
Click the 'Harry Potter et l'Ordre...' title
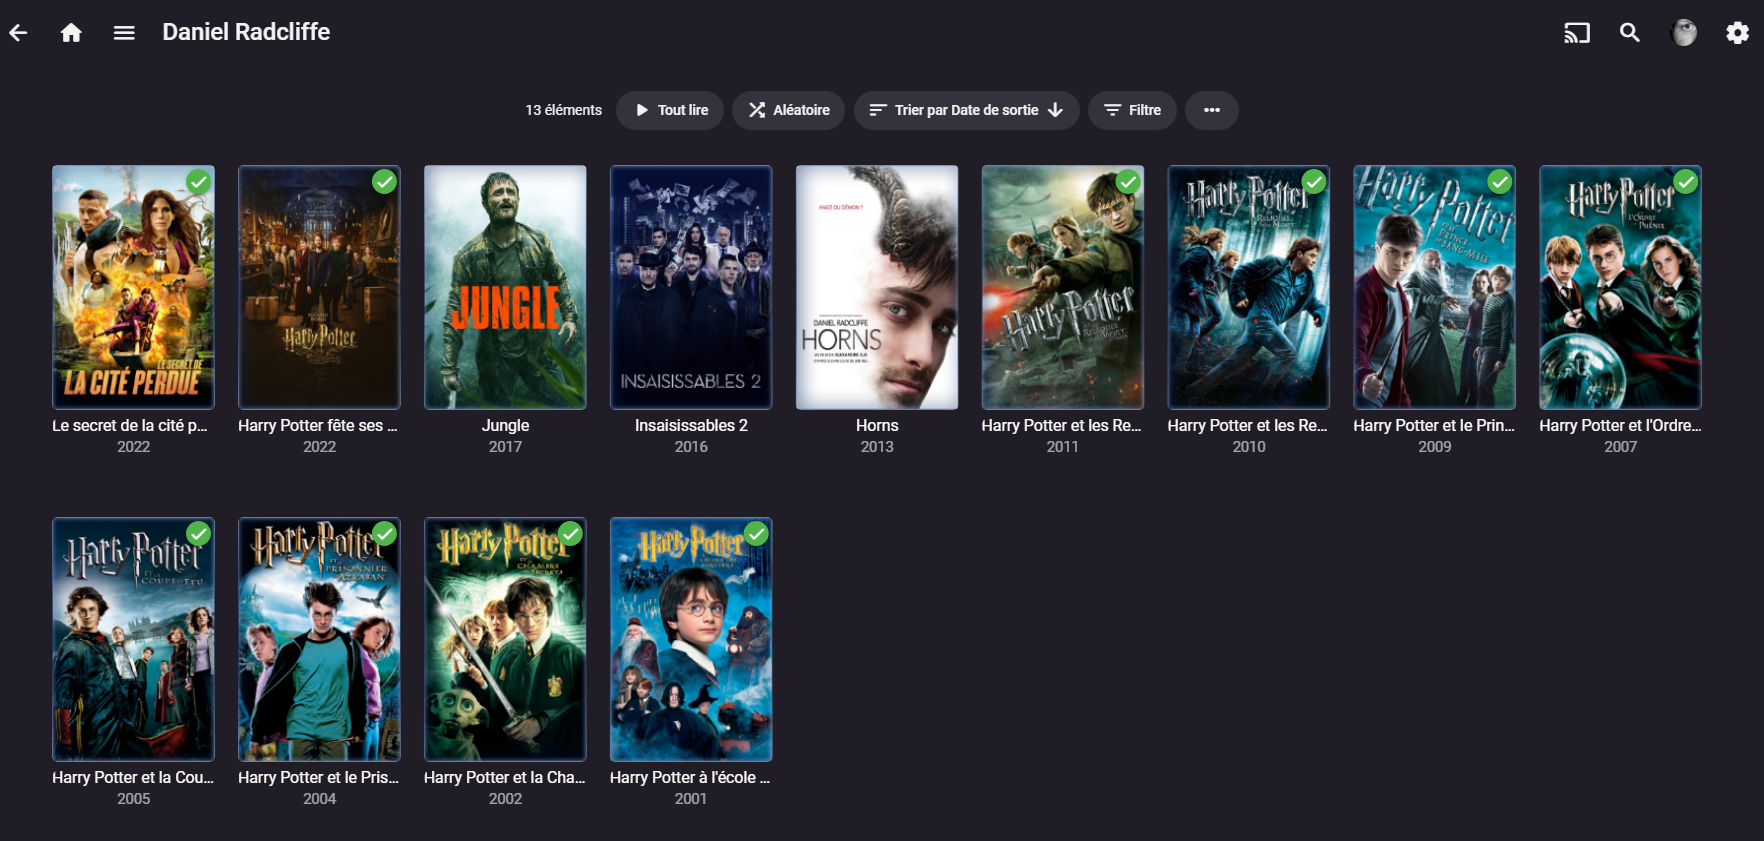(x=1620, y=425)
